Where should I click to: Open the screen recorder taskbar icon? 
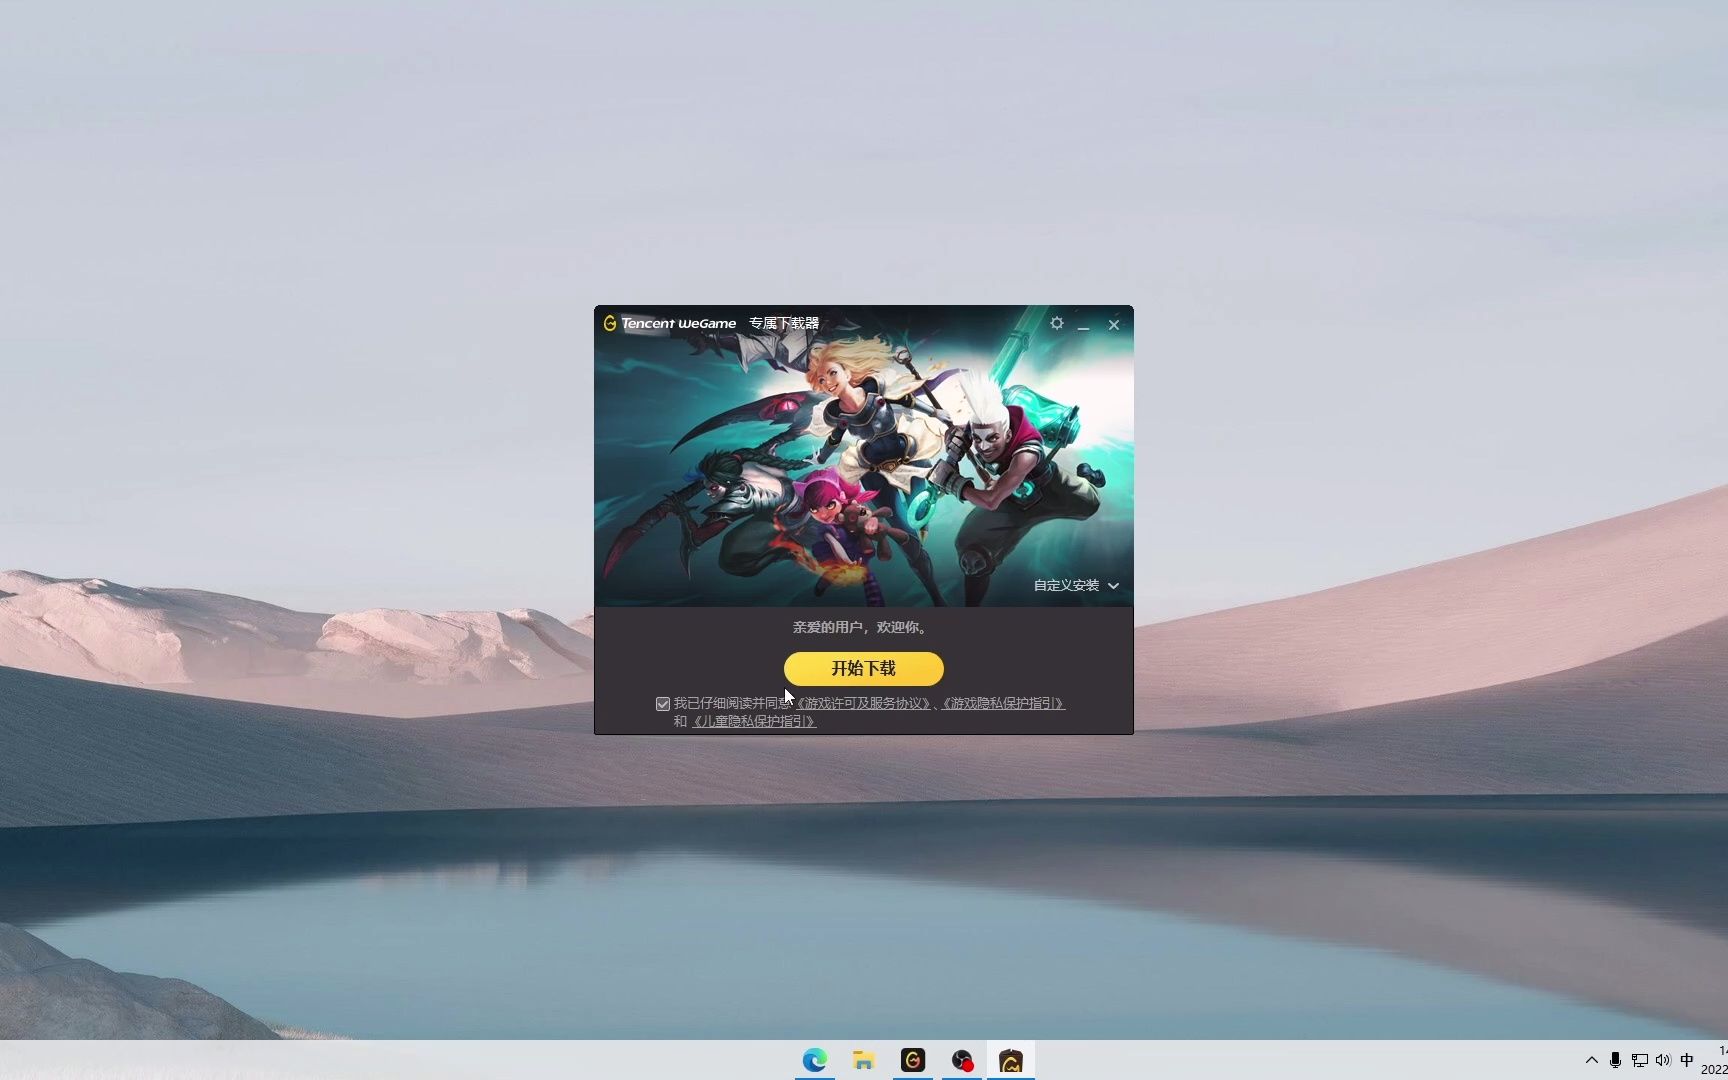[962, 1060]
